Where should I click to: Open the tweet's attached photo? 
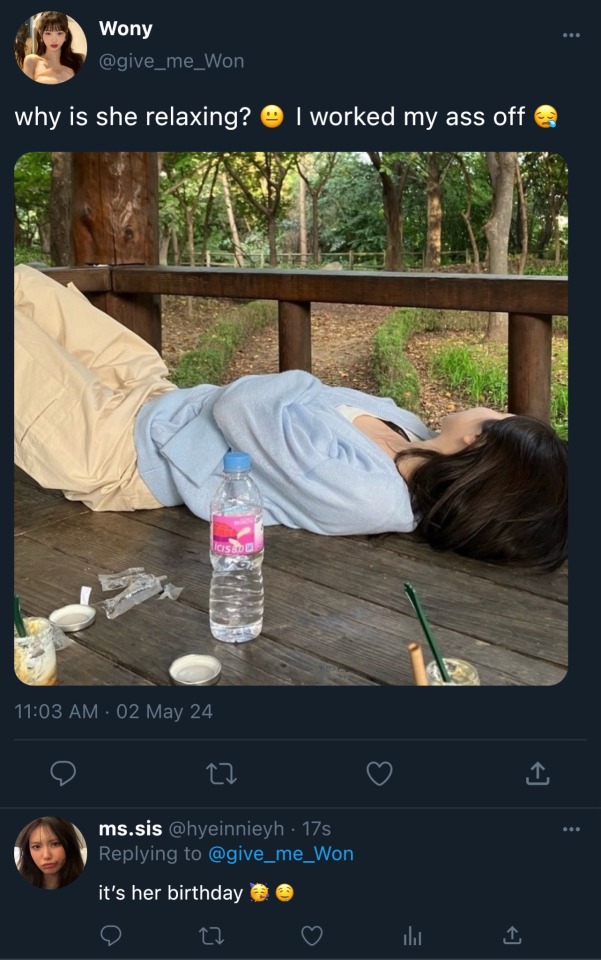click(291, 418)
